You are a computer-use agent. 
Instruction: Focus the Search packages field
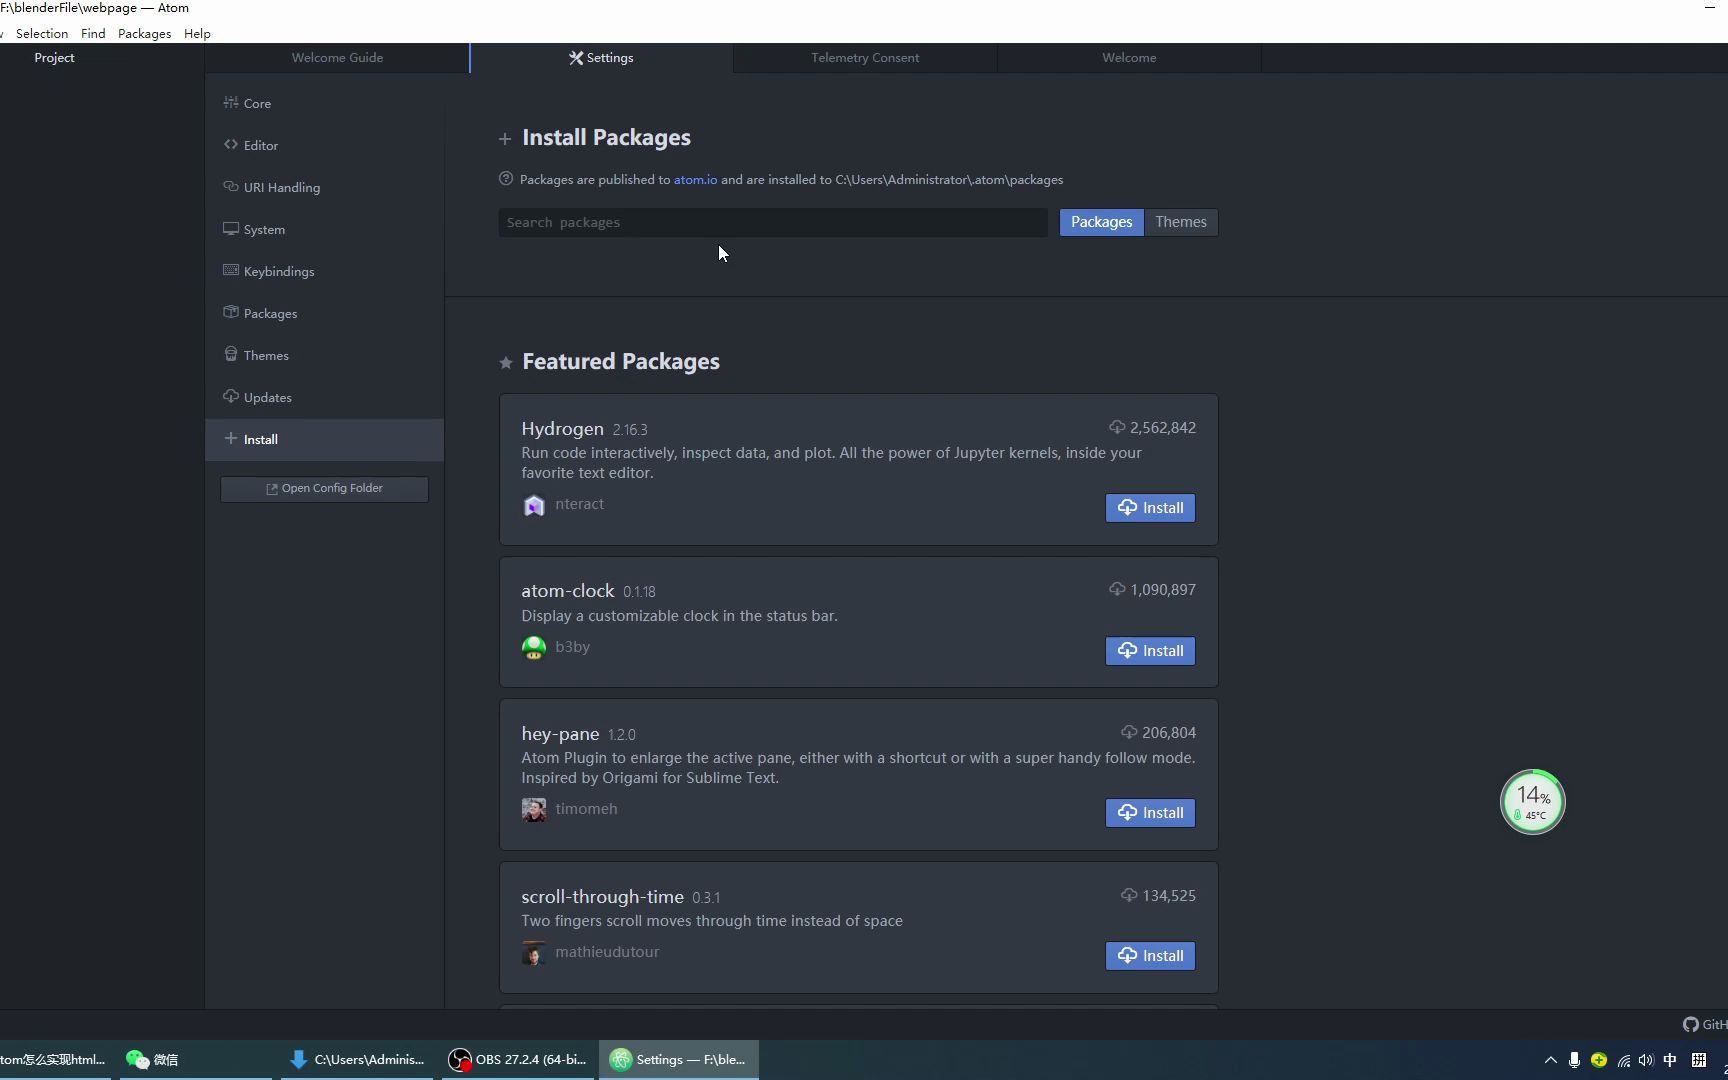click(773, 222)
